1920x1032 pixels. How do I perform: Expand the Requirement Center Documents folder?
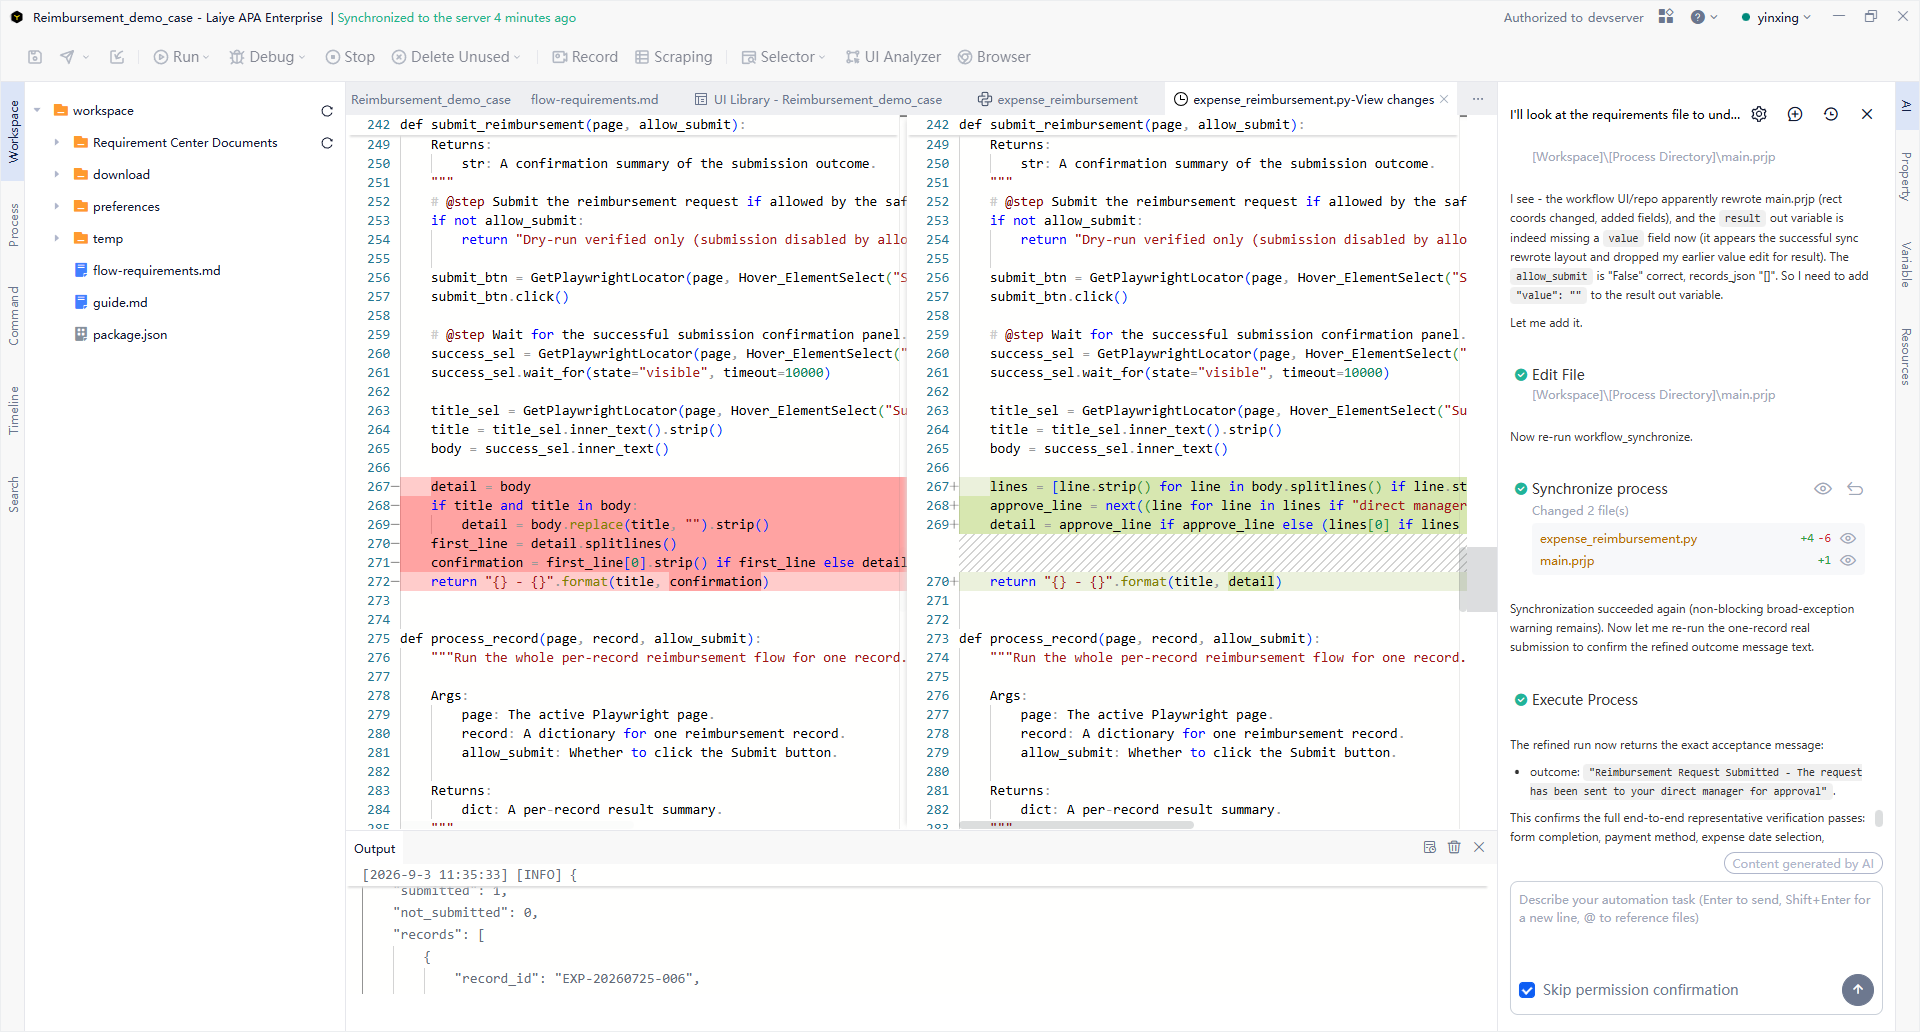click(x=57, y=143)
